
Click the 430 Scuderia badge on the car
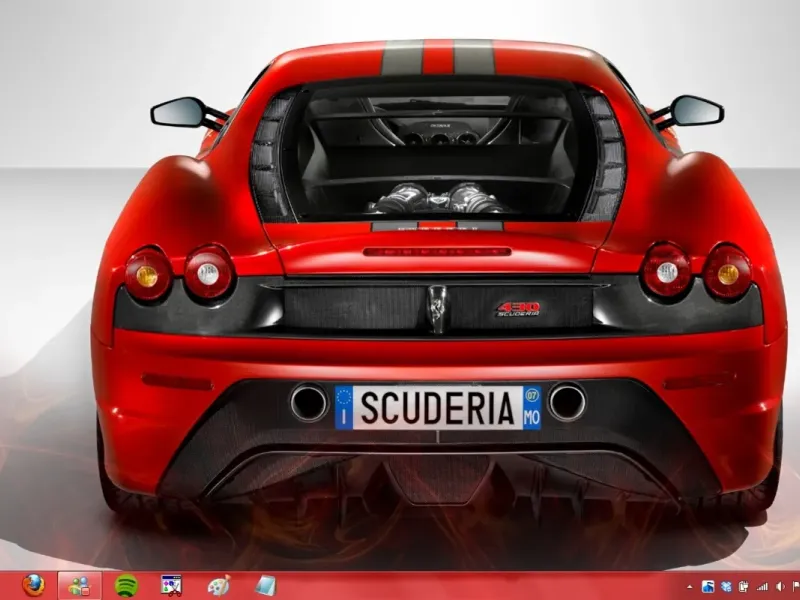(x=519, y=309)
